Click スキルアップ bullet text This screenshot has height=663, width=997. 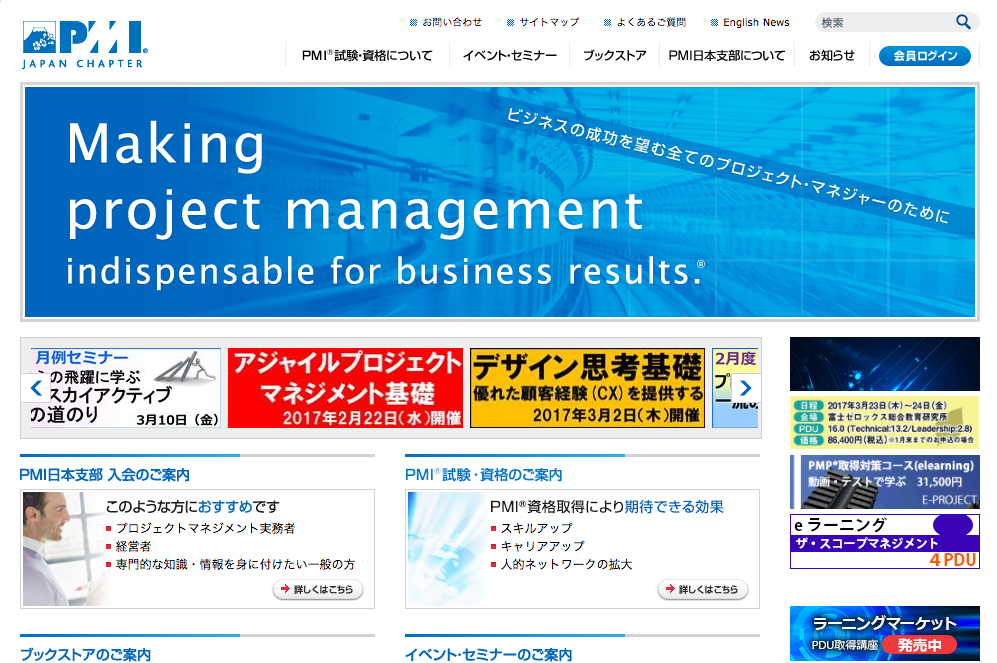[537, 528]
